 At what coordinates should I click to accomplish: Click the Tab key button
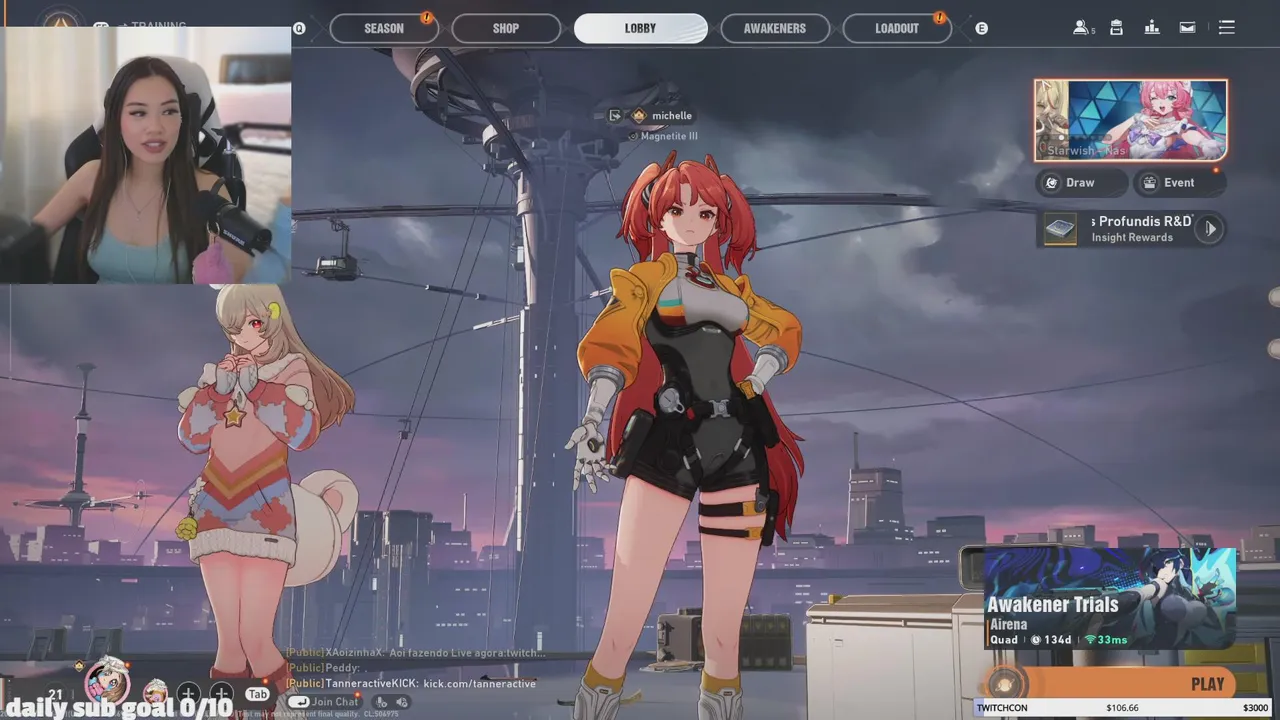click(x=258, y=694)
